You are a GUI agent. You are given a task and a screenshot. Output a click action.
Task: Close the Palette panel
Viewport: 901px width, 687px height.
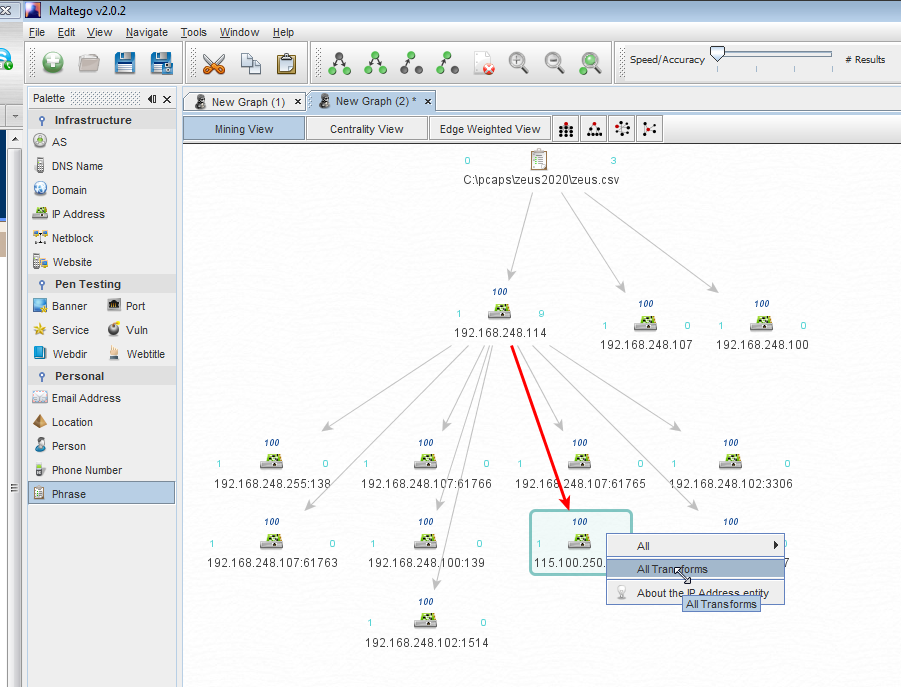pos(167,99)
